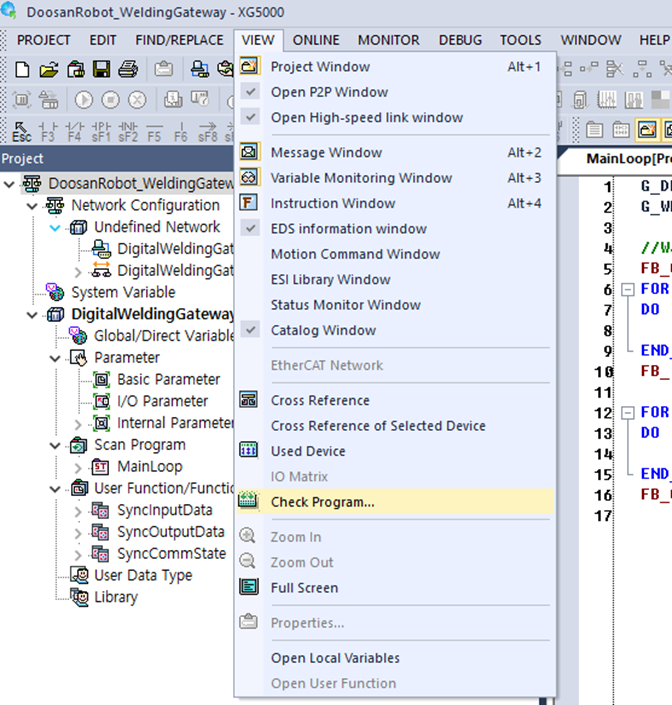The image size is (672, 705).
Task: Save the project with floppy disk icon
Action: coord(101,69)
